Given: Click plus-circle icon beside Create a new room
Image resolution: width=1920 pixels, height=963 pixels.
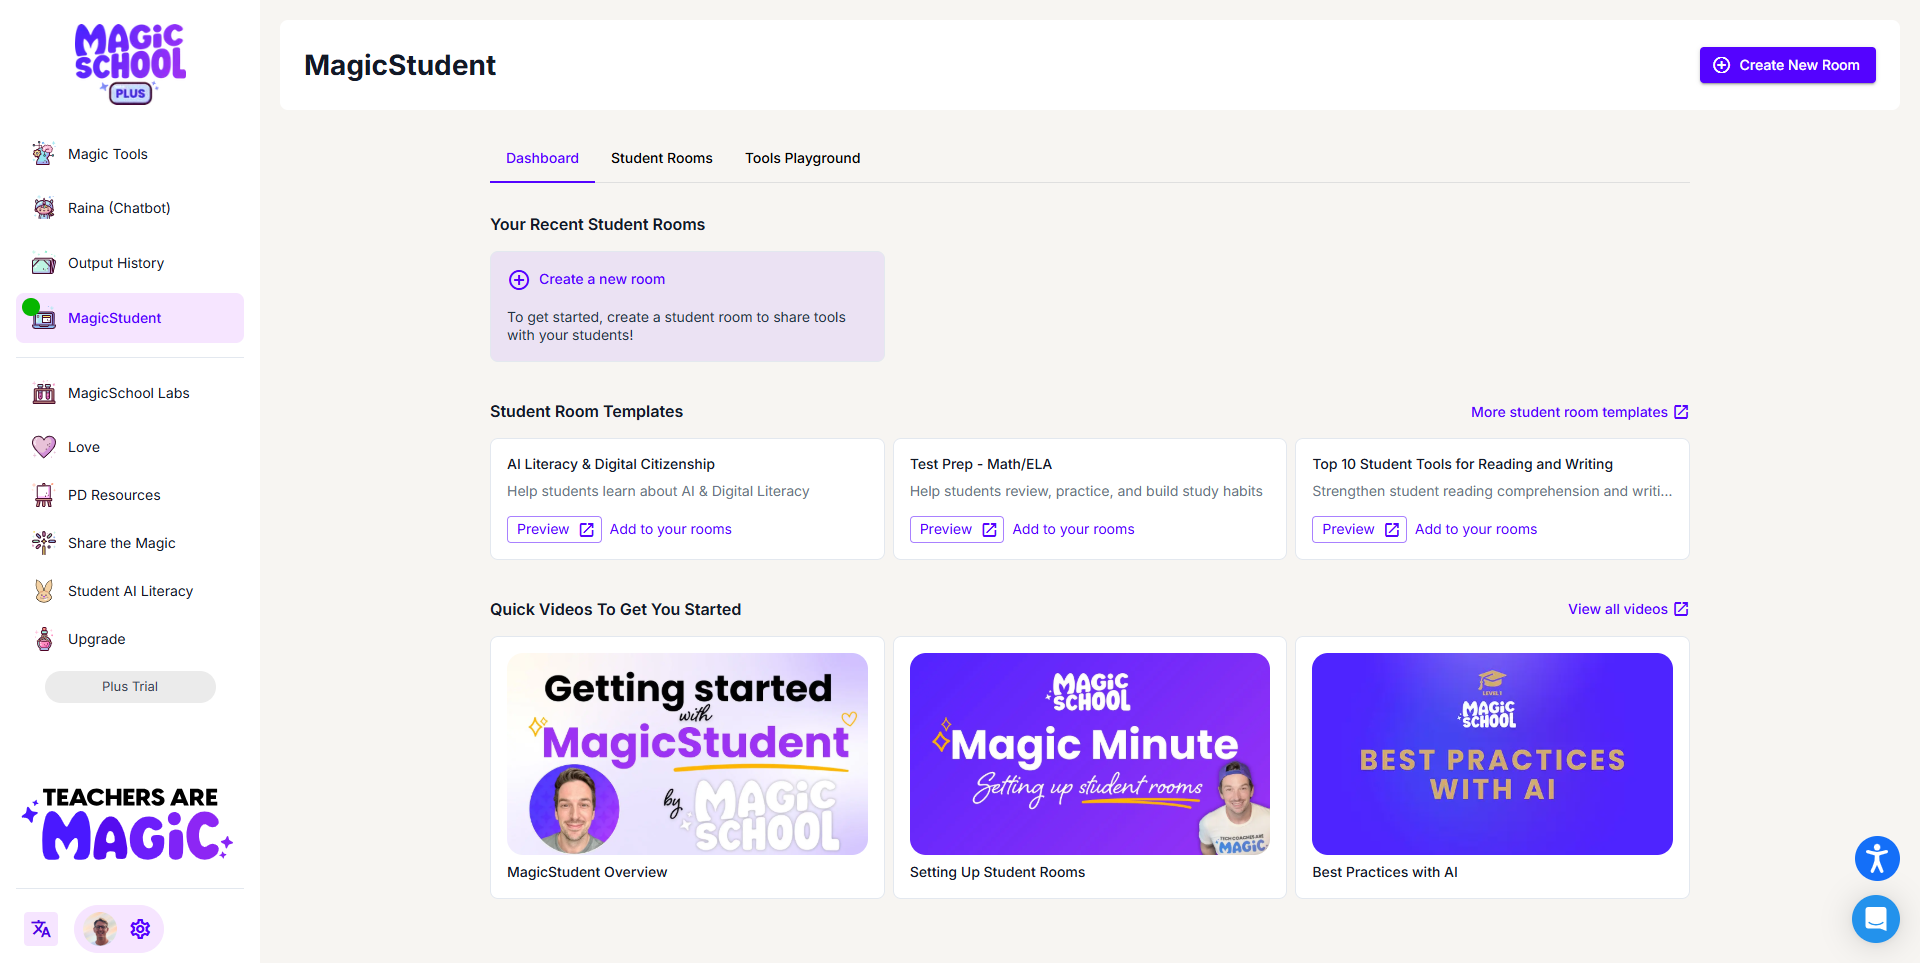Looking at the screenshot, I should pyautogui.click(x=519, y=280).
